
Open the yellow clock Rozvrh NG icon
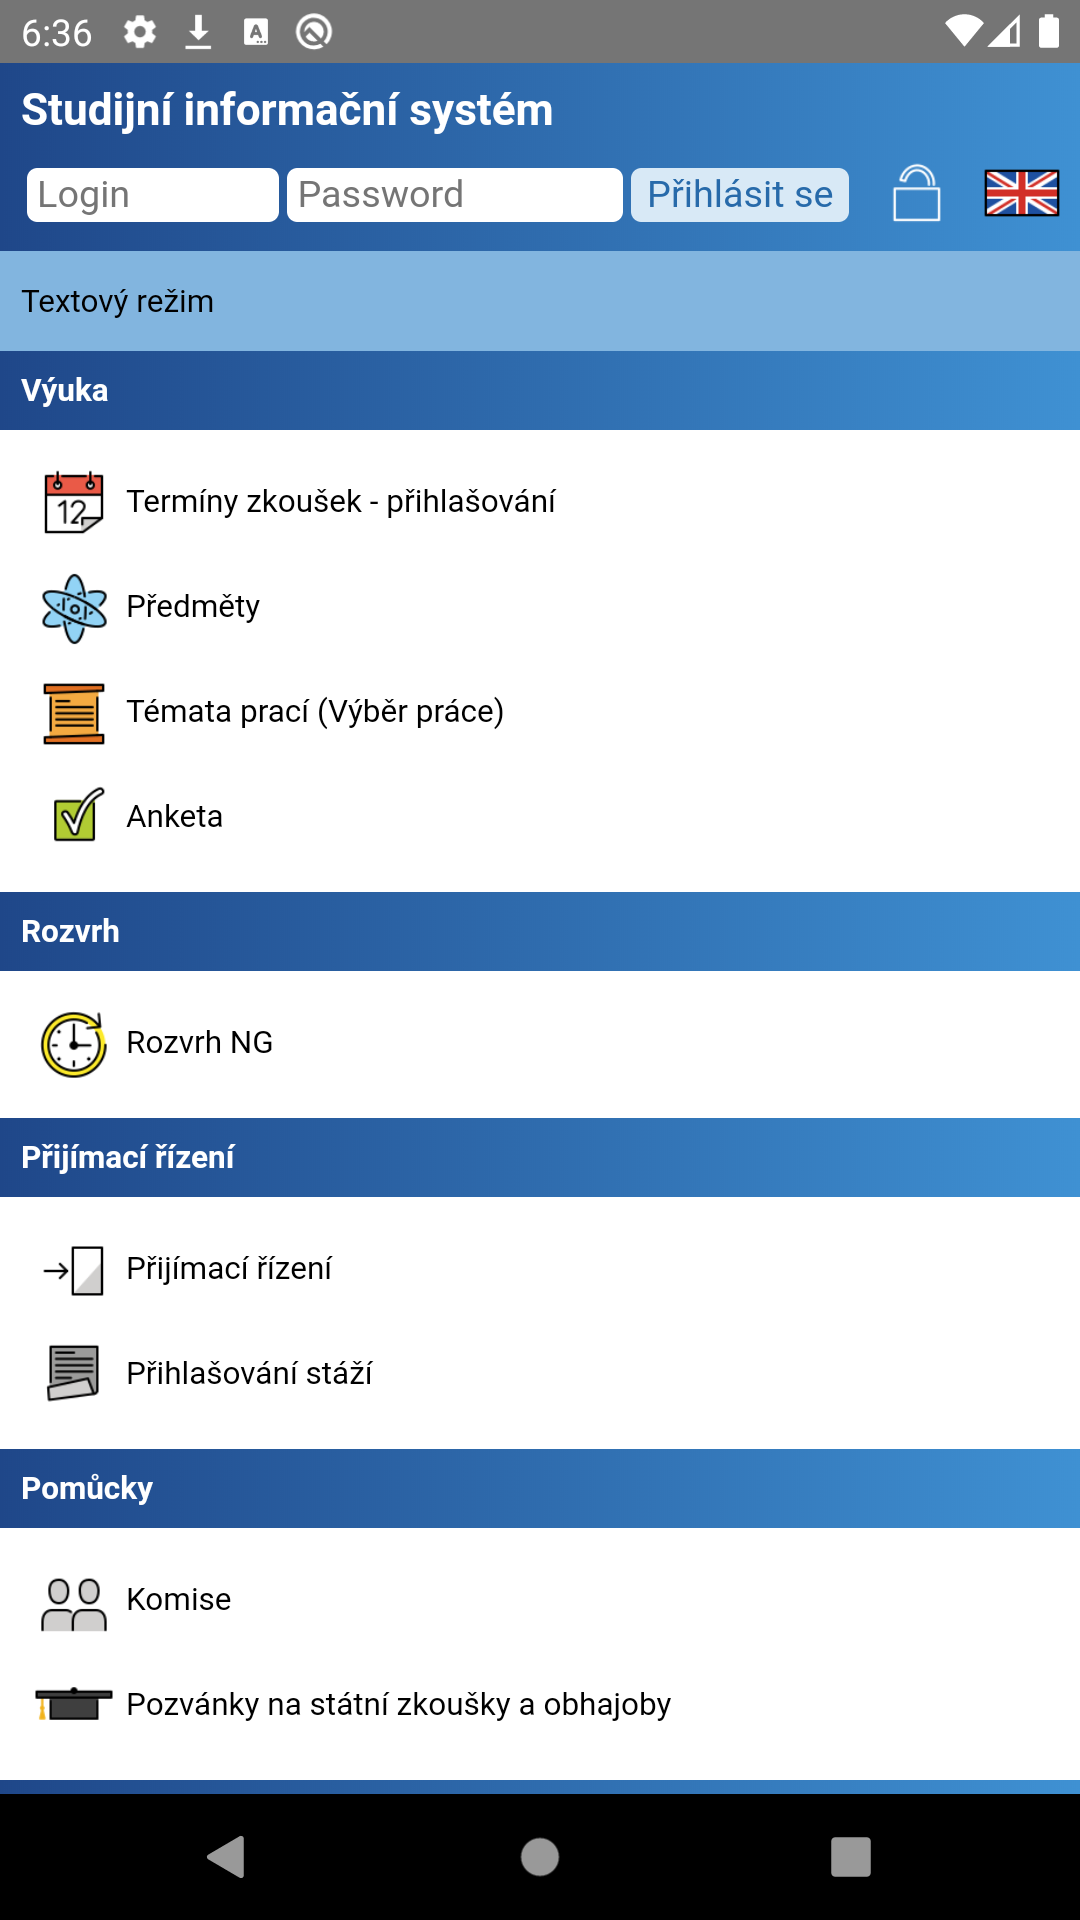74,1044
